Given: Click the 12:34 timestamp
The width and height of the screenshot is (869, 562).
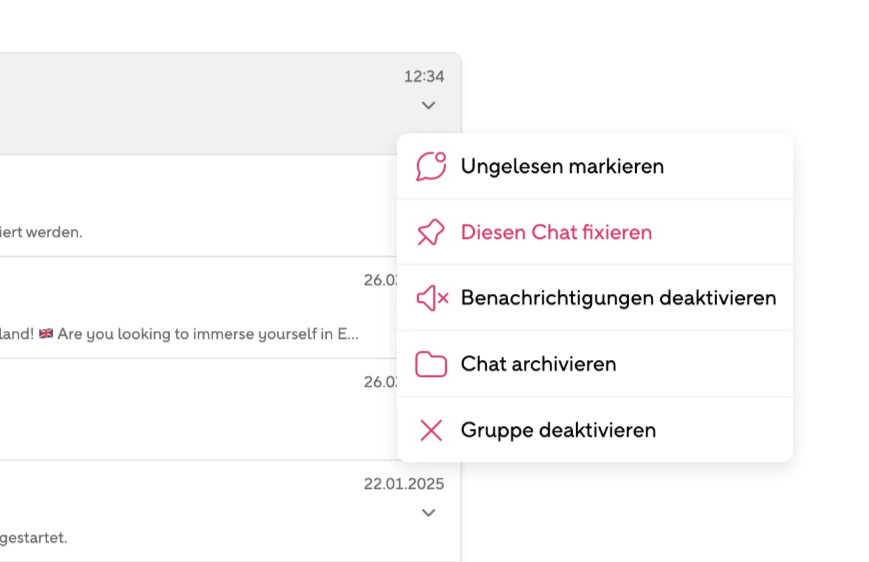Looking at the screenshot, I should click(424, 76).
